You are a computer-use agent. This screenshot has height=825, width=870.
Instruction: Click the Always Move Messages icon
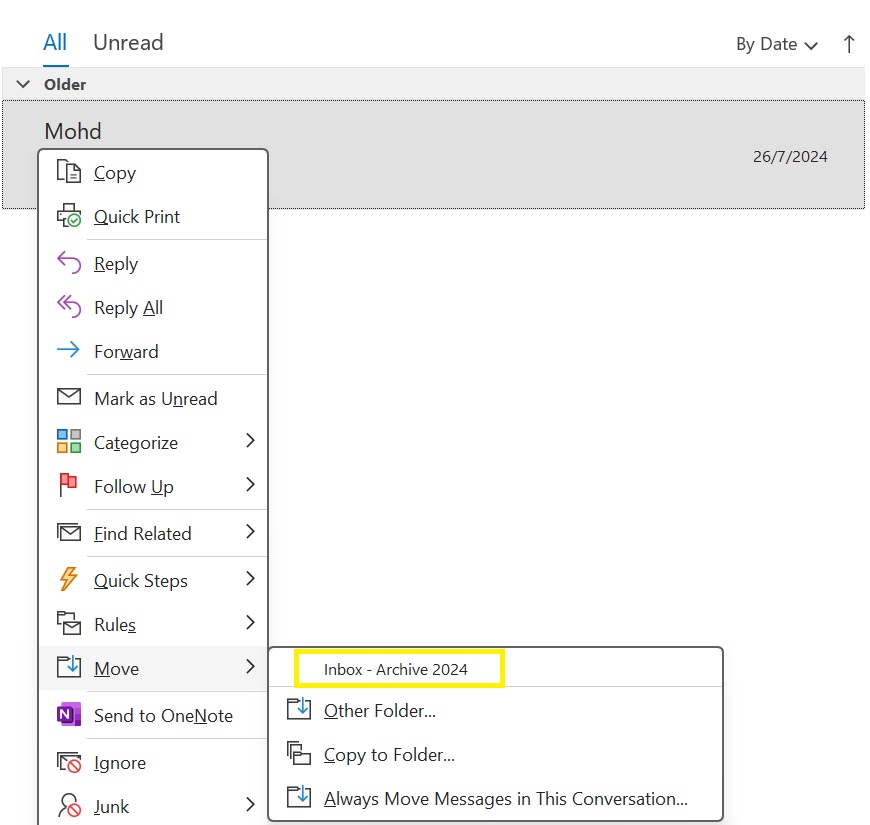(299, 797)
